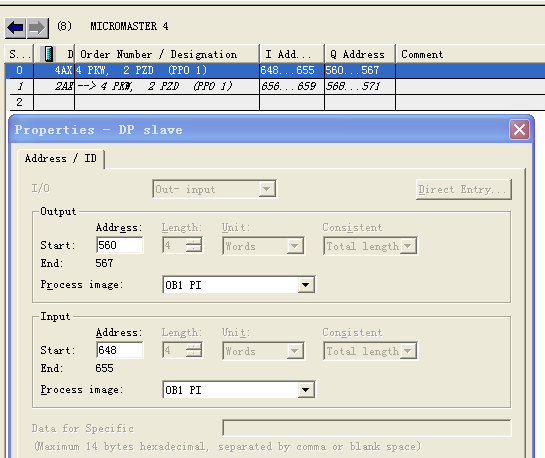Open the Address / ID tab
The image size is (545, 458).
pos(61,158)
